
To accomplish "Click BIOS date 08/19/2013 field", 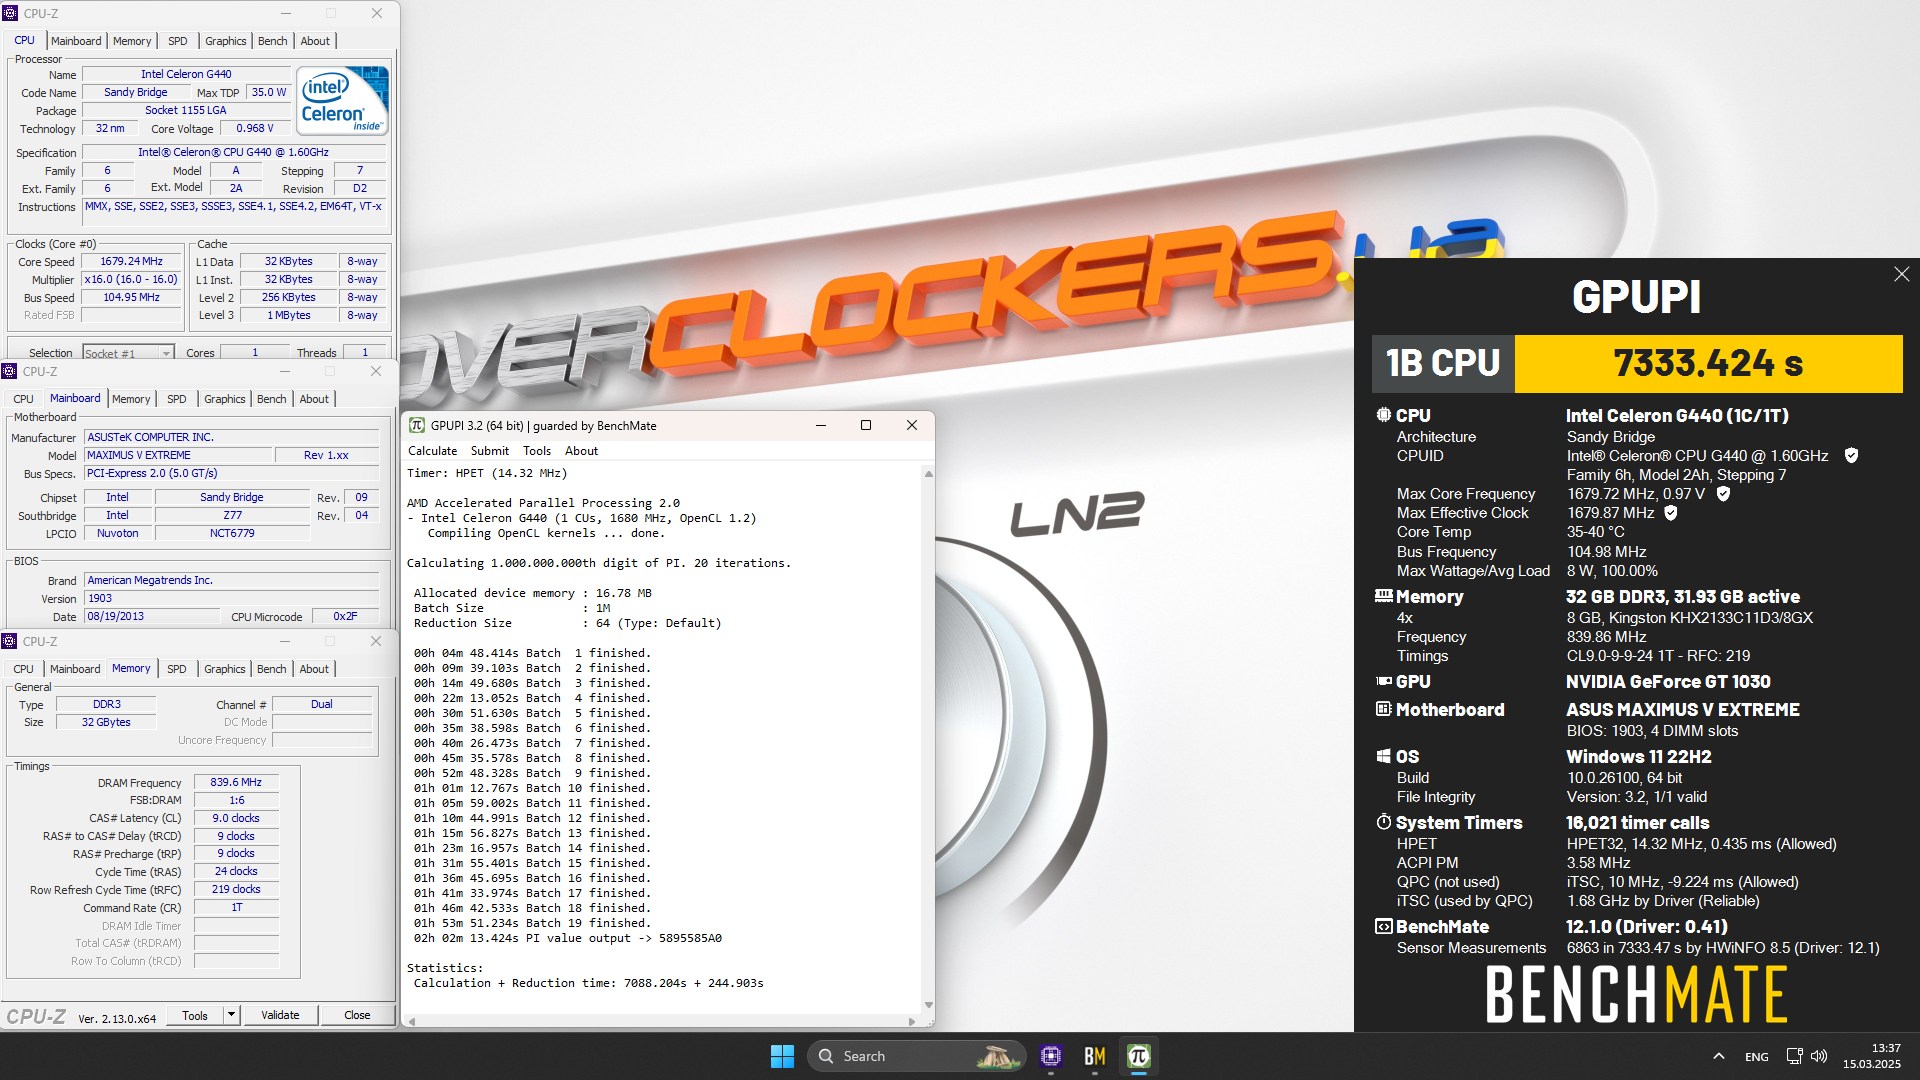I will (x=150, y=616).
